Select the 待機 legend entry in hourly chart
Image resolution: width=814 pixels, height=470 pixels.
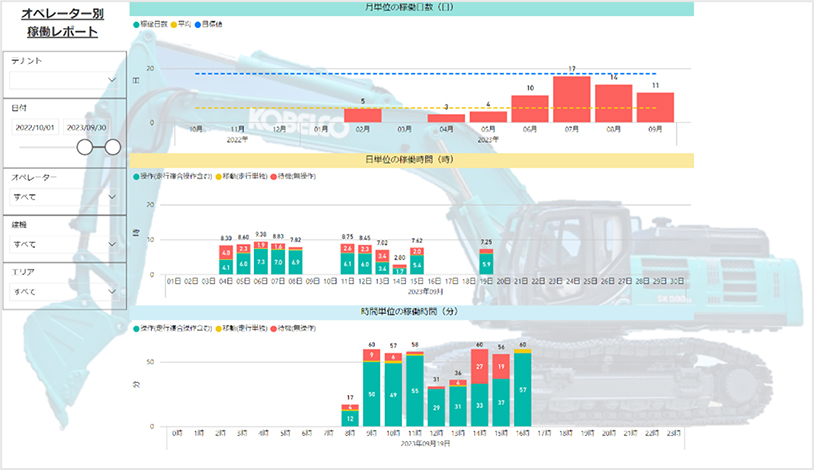point(293,328)
